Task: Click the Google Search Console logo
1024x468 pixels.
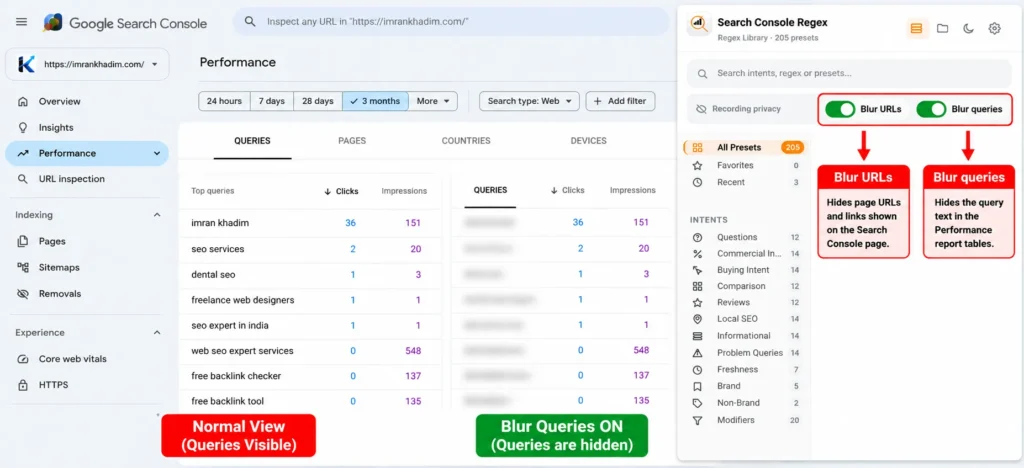Action: click(x=125, y=23)
